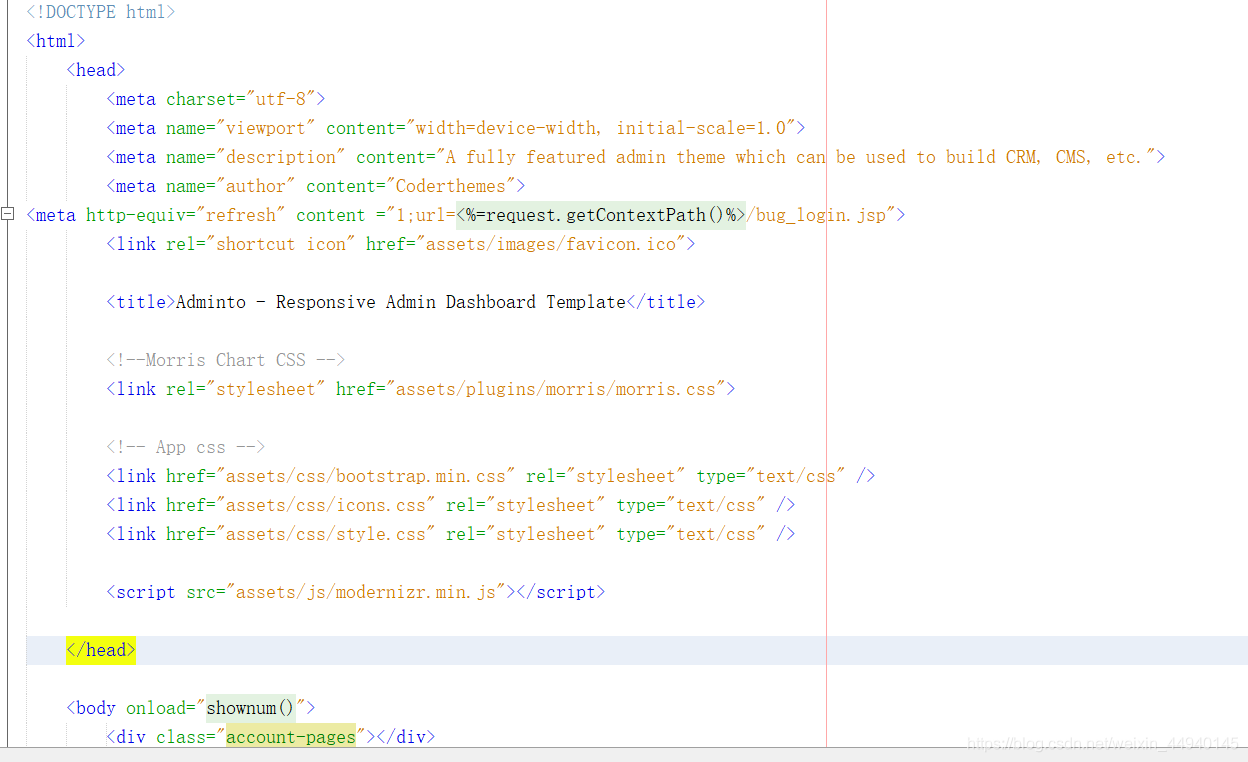The width and height of the screenshot is (1248, 762).
Task: Click the "assets/js/modernizr.min.js" script source
Action: tap(366, 592)
